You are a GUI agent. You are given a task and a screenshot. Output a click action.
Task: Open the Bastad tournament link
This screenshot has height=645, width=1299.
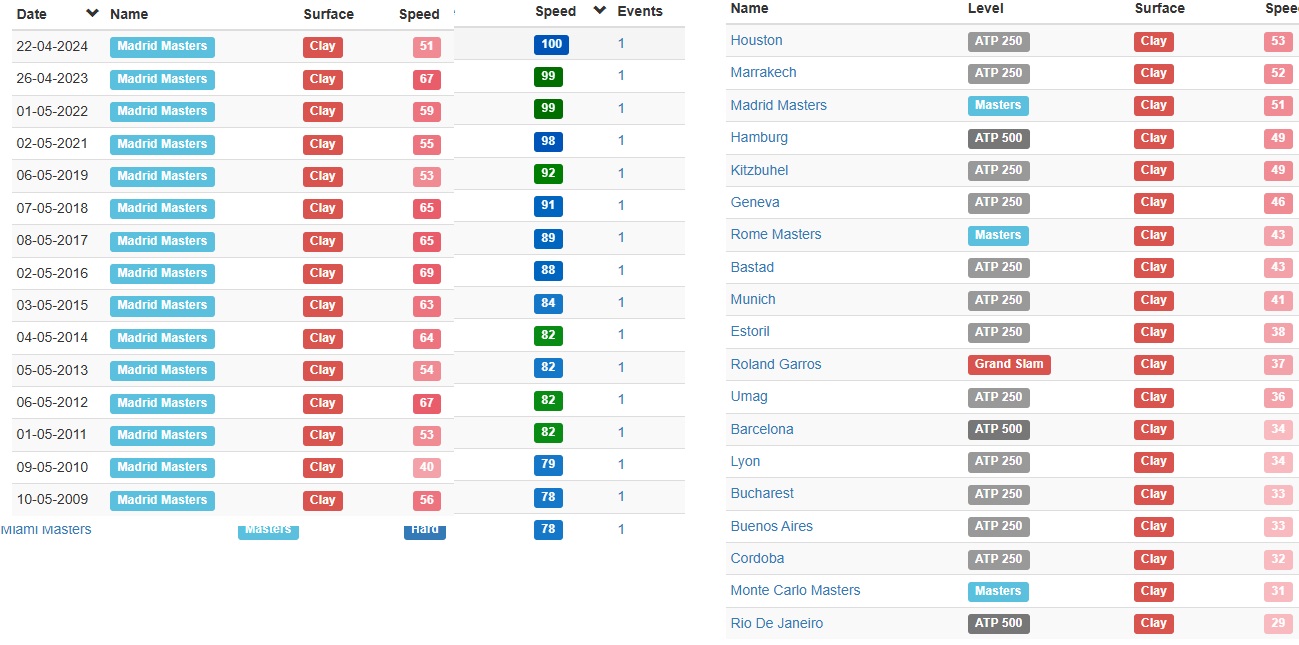(752, 267)
